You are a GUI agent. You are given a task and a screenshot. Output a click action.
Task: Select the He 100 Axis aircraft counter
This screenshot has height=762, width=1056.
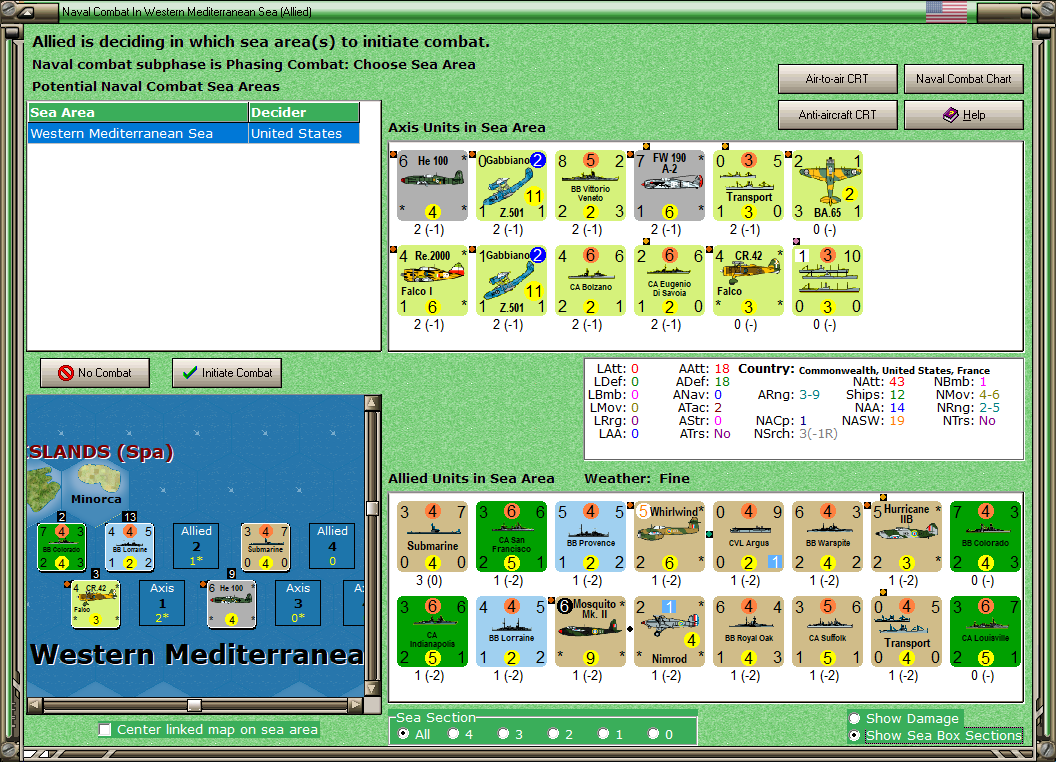pos(432,185)
